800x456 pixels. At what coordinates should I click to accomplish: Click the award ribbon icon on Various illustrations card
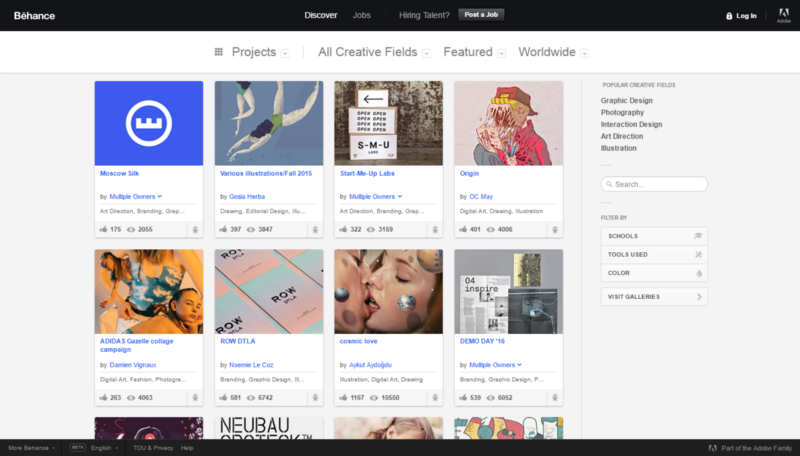tap(315, 230)
